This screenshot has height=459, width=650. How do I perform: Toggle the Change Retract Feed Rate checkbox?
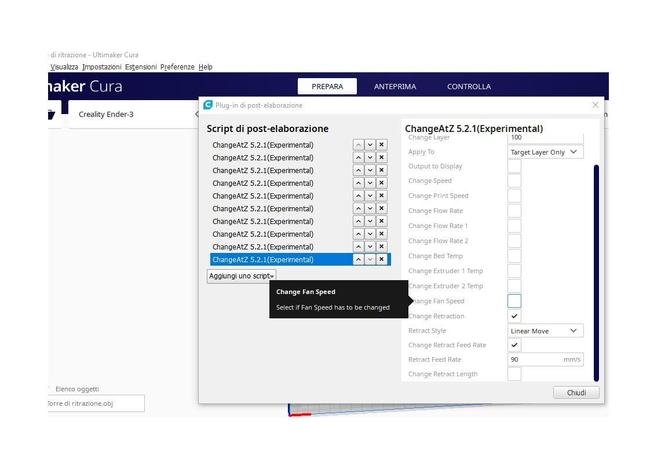514,345
